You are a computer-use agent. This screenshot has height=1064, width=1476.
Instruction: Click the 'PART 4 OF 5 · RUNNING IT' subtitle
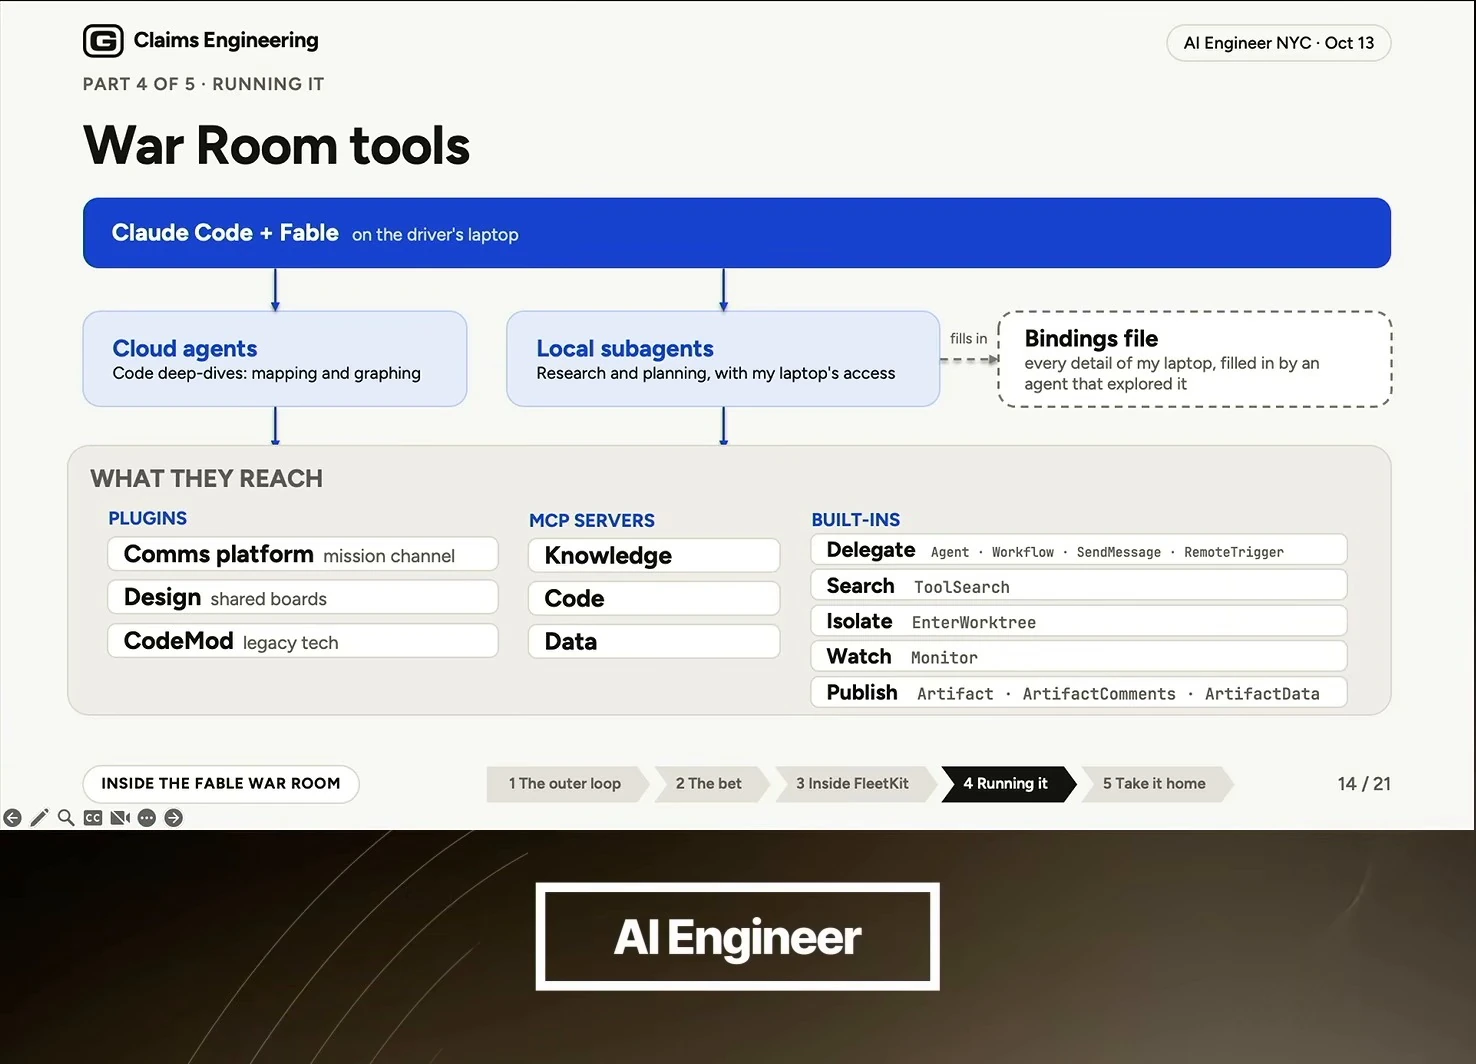[x=204, y=84]
